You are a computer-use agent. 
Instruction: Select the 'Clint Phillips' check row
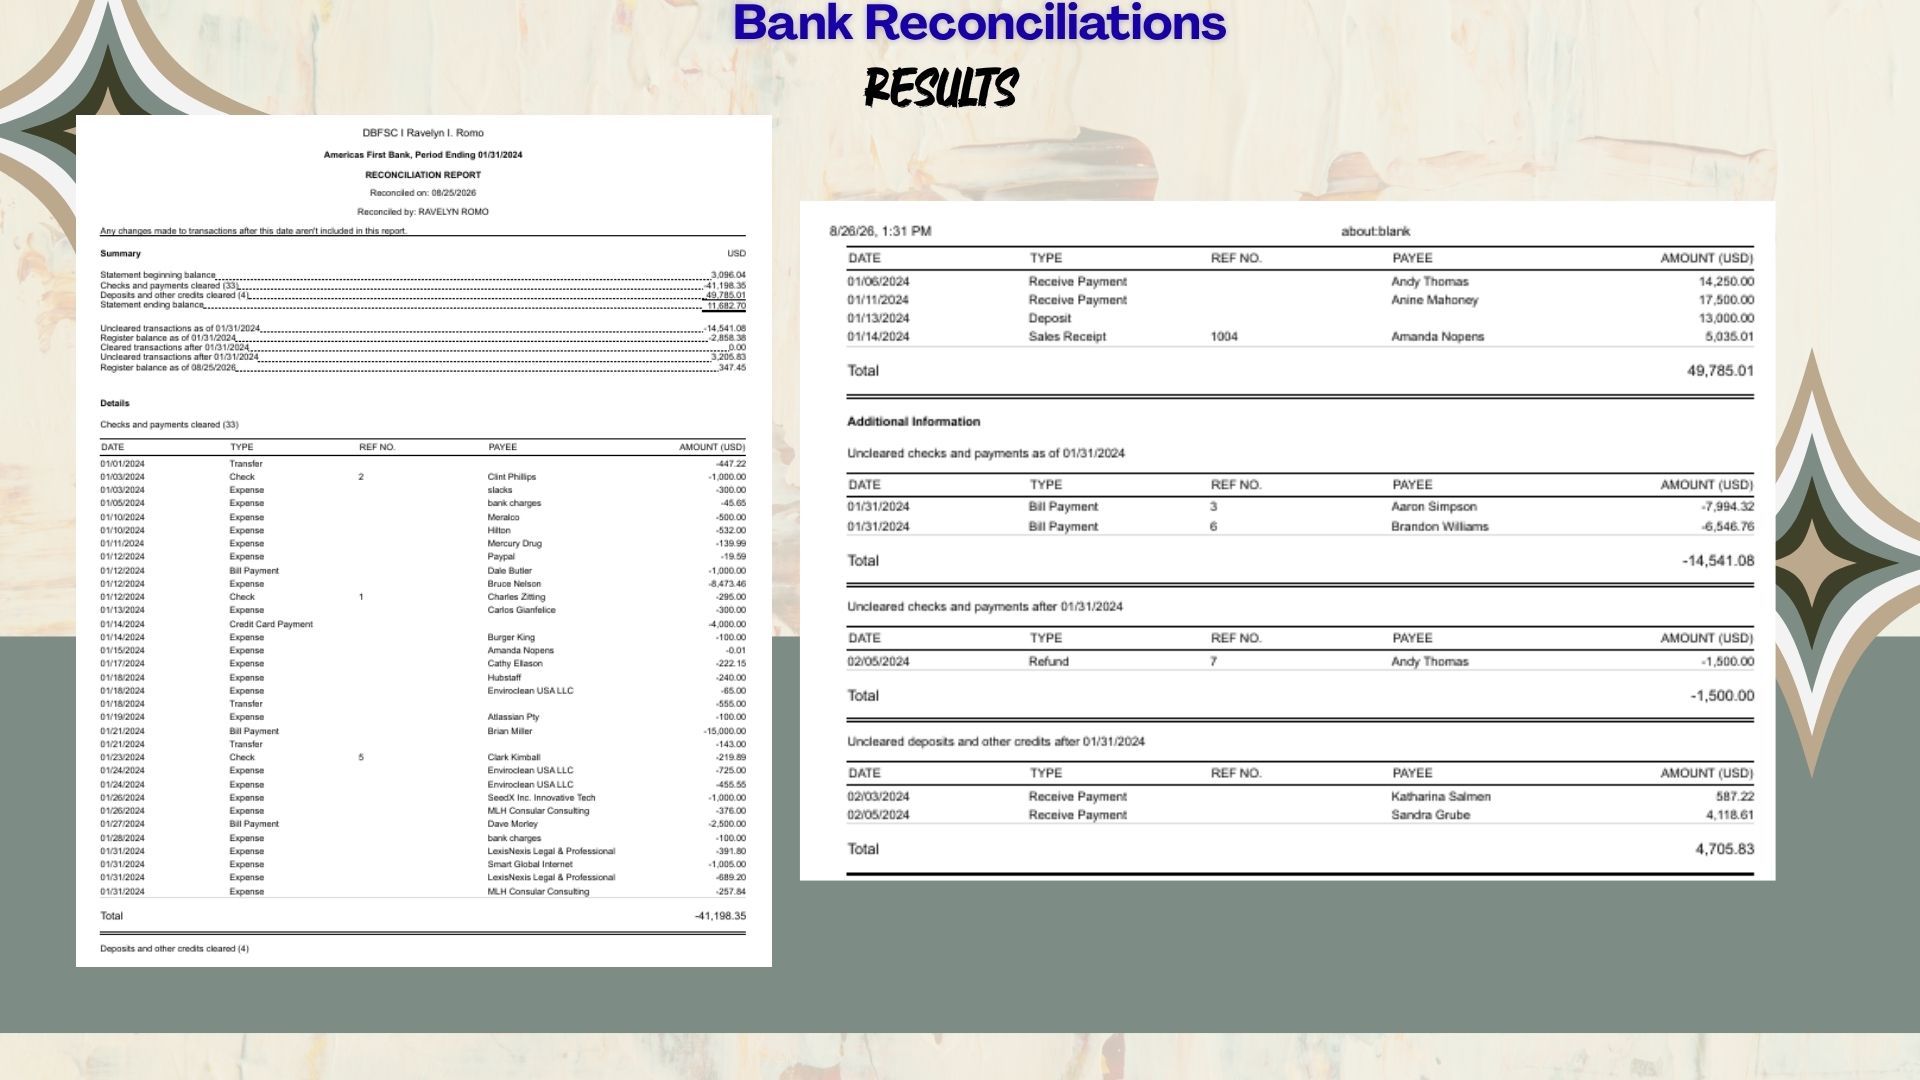423,477
